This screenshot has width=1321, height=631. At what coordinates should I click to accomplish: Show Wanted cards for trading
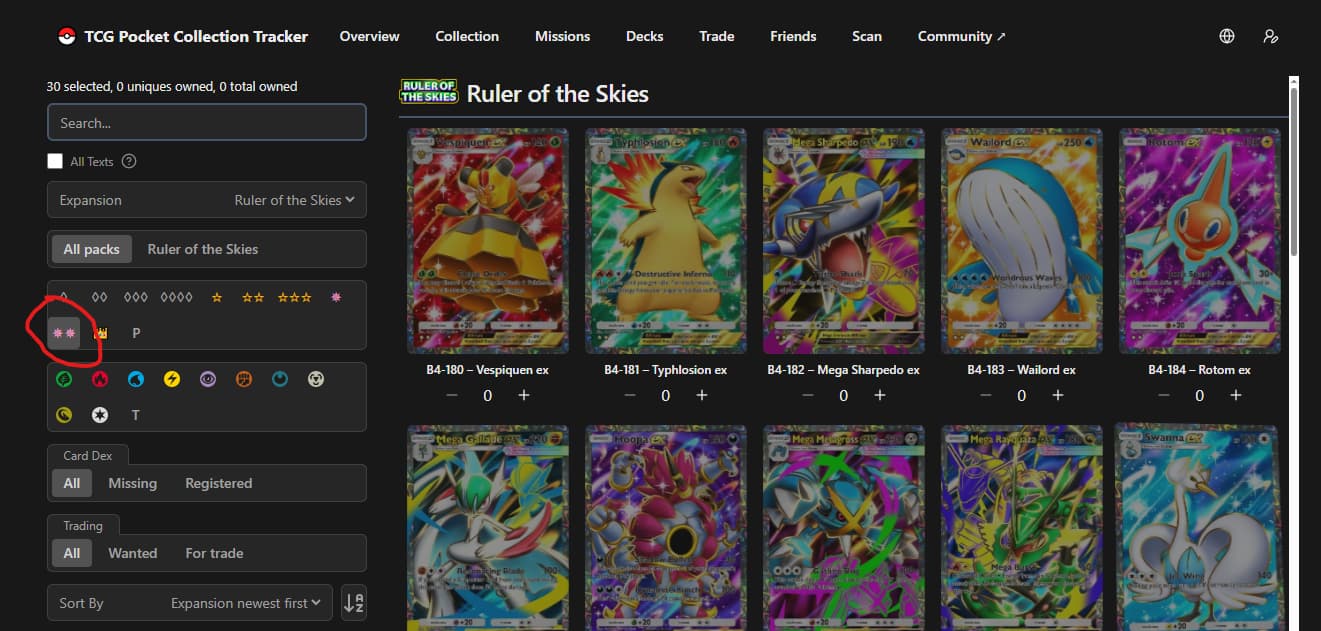point(133,553)
